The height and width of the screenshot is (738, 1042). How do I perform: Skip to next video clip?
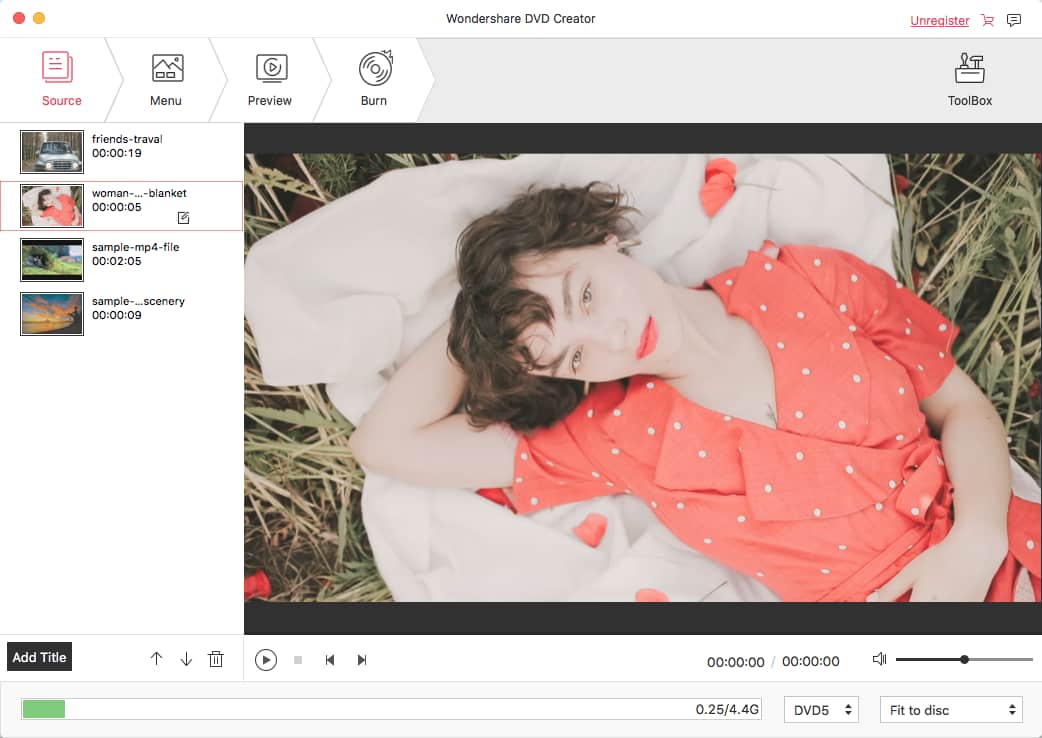(x=362, y=659)
